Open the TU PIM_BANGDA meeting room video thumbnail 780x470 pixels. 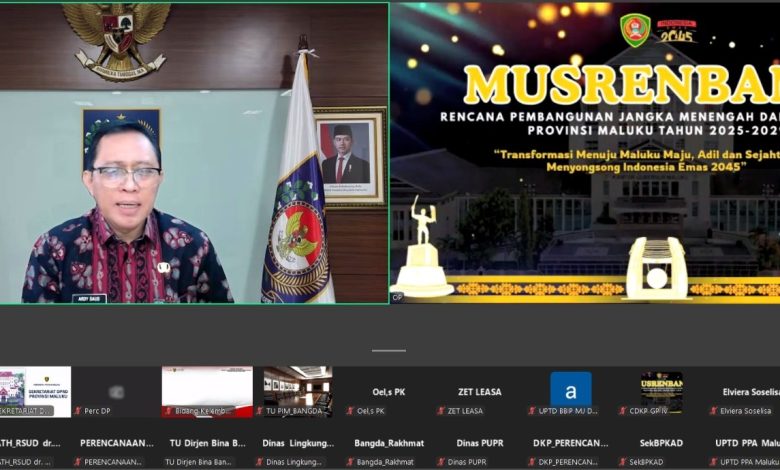point(297,388)
